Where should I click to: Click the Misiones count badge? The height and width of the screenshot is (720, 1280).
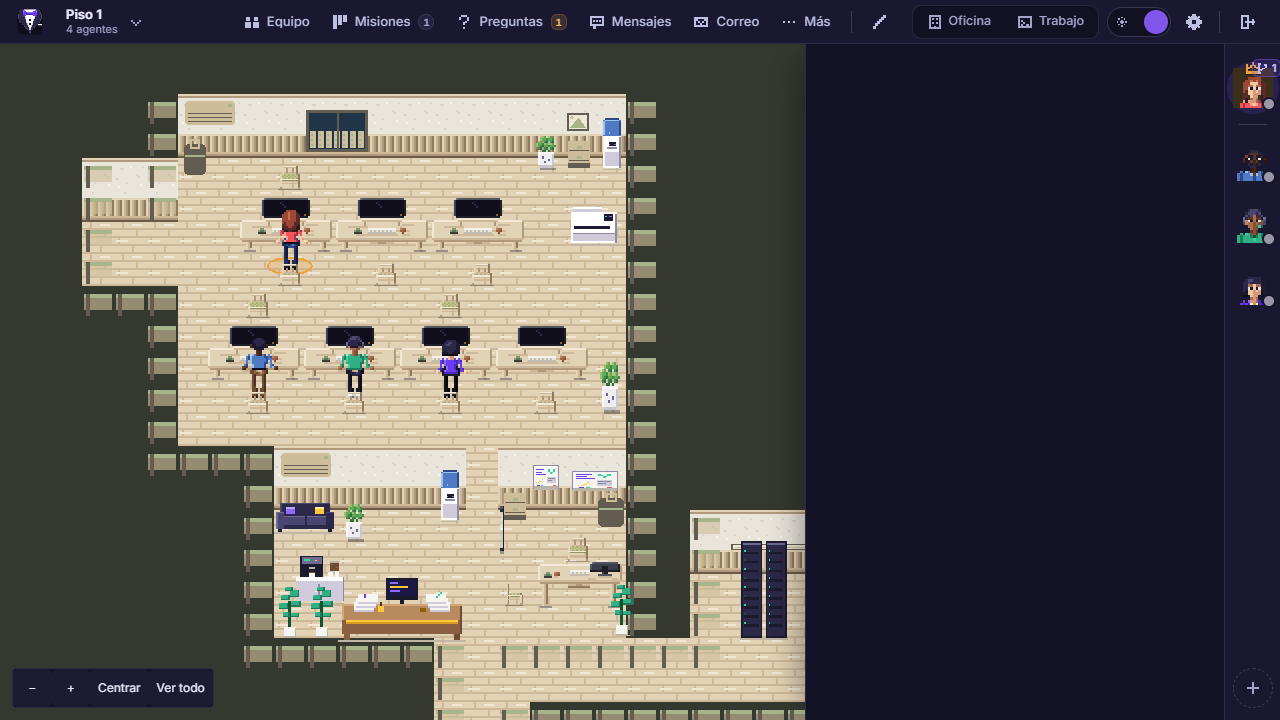[x=426, y=22]
